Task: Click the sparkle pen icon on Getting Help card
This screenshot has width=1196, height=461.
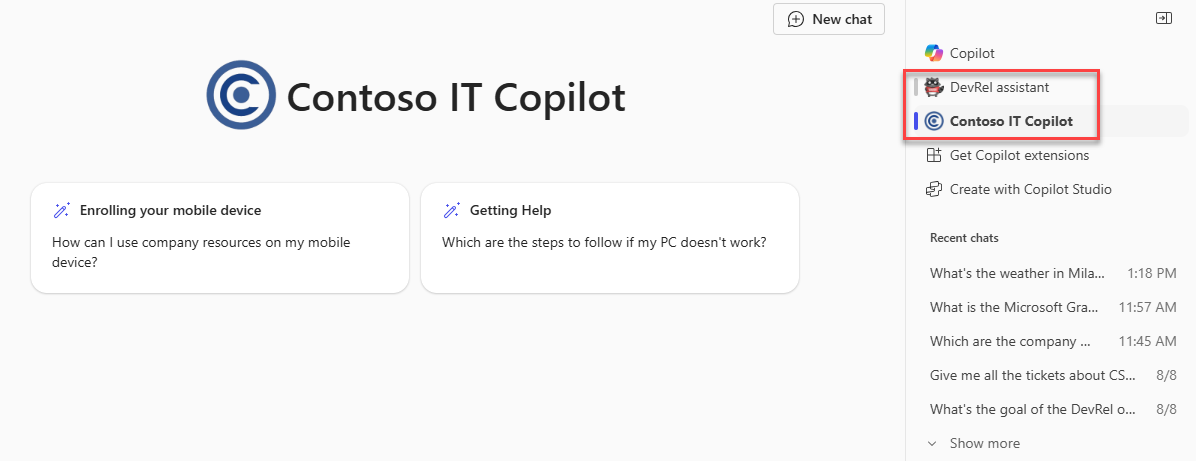Action: point(452,211)
